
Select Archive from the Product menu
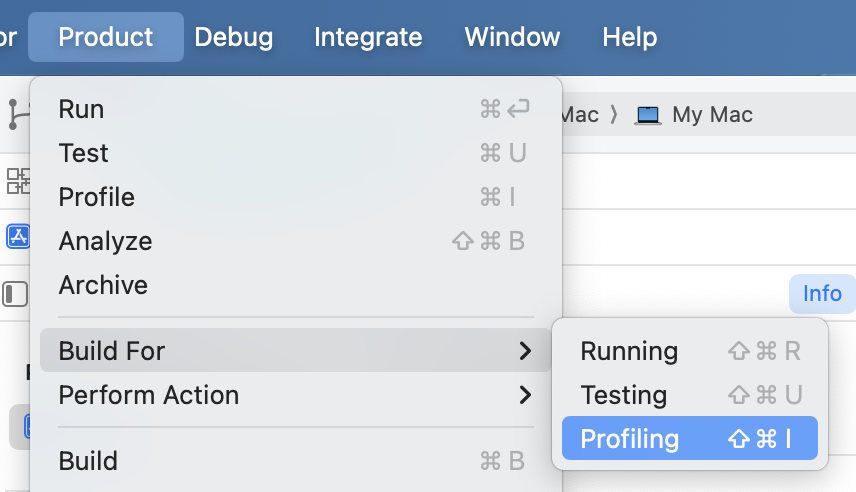[x=103, y=285]
